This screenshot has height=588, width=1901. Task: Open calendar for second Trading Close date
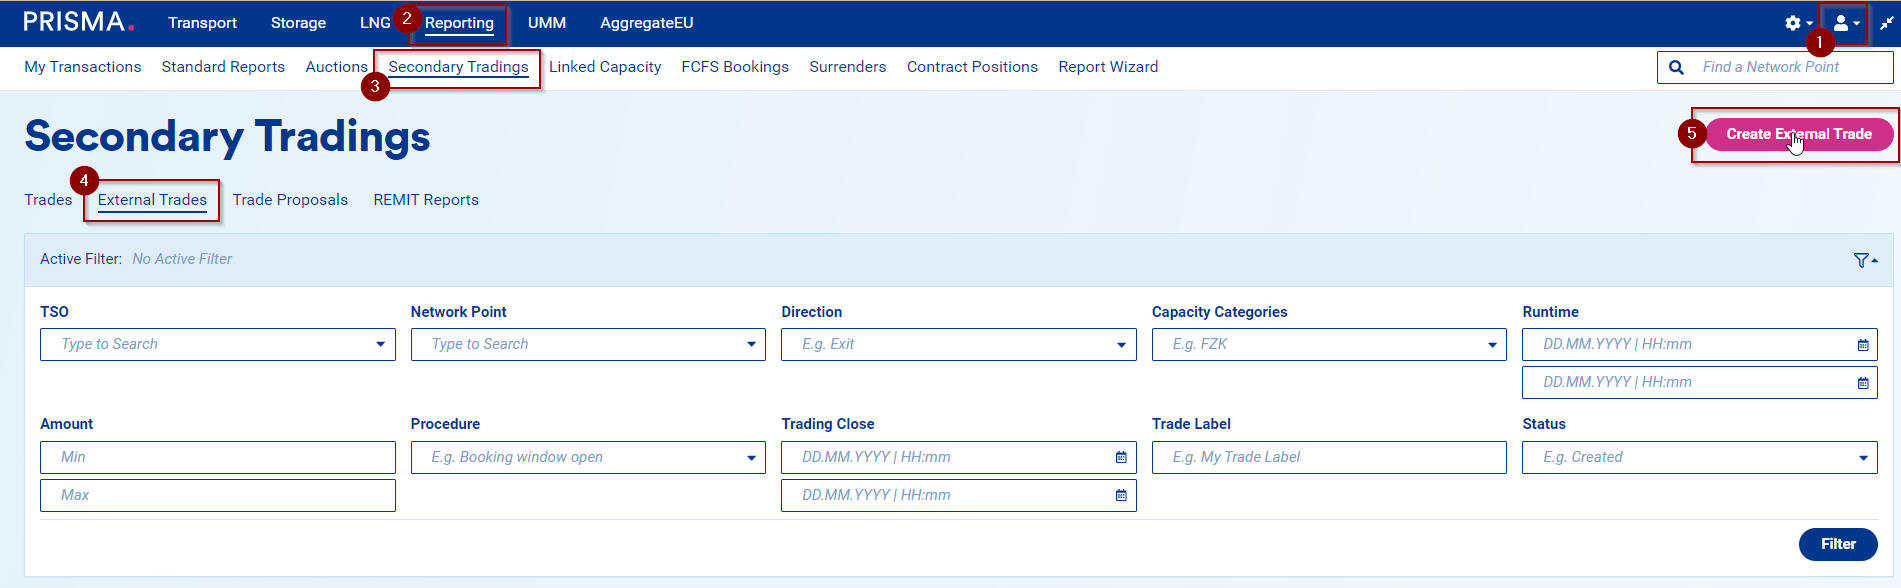pos(1121,495)
